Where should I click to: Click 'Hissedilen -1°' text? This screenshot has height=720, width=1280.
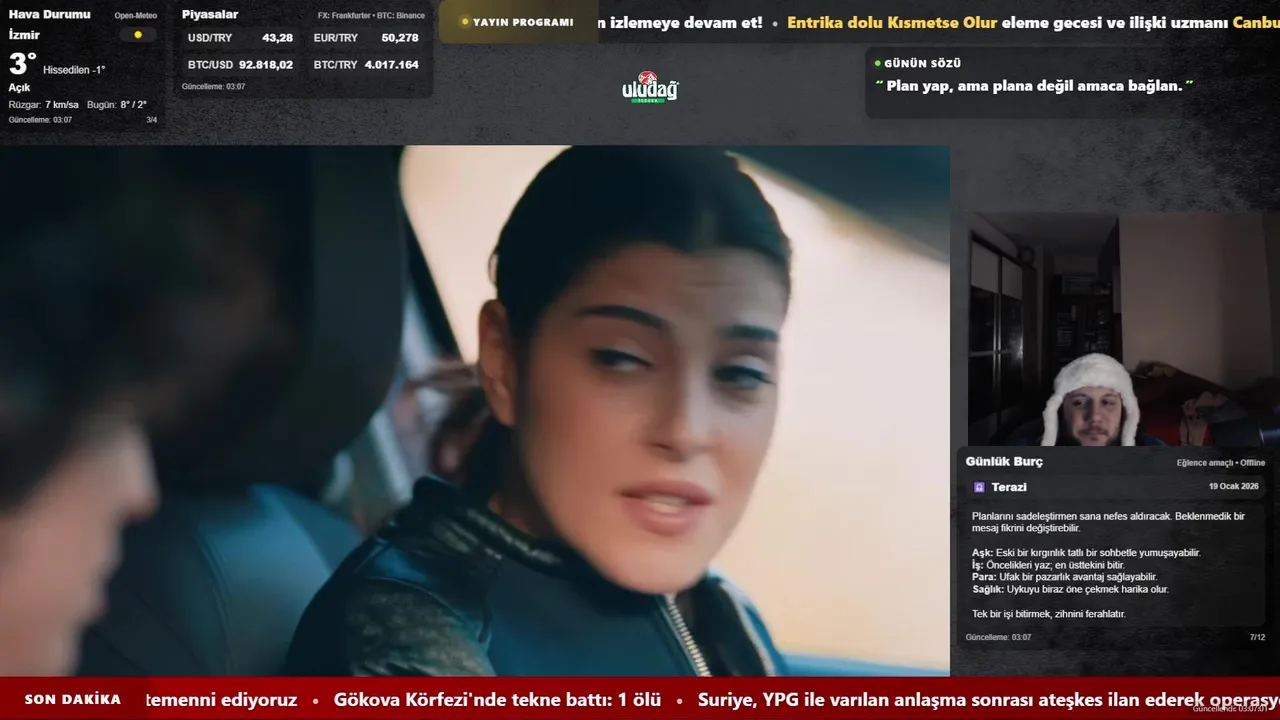coord(74,70)
